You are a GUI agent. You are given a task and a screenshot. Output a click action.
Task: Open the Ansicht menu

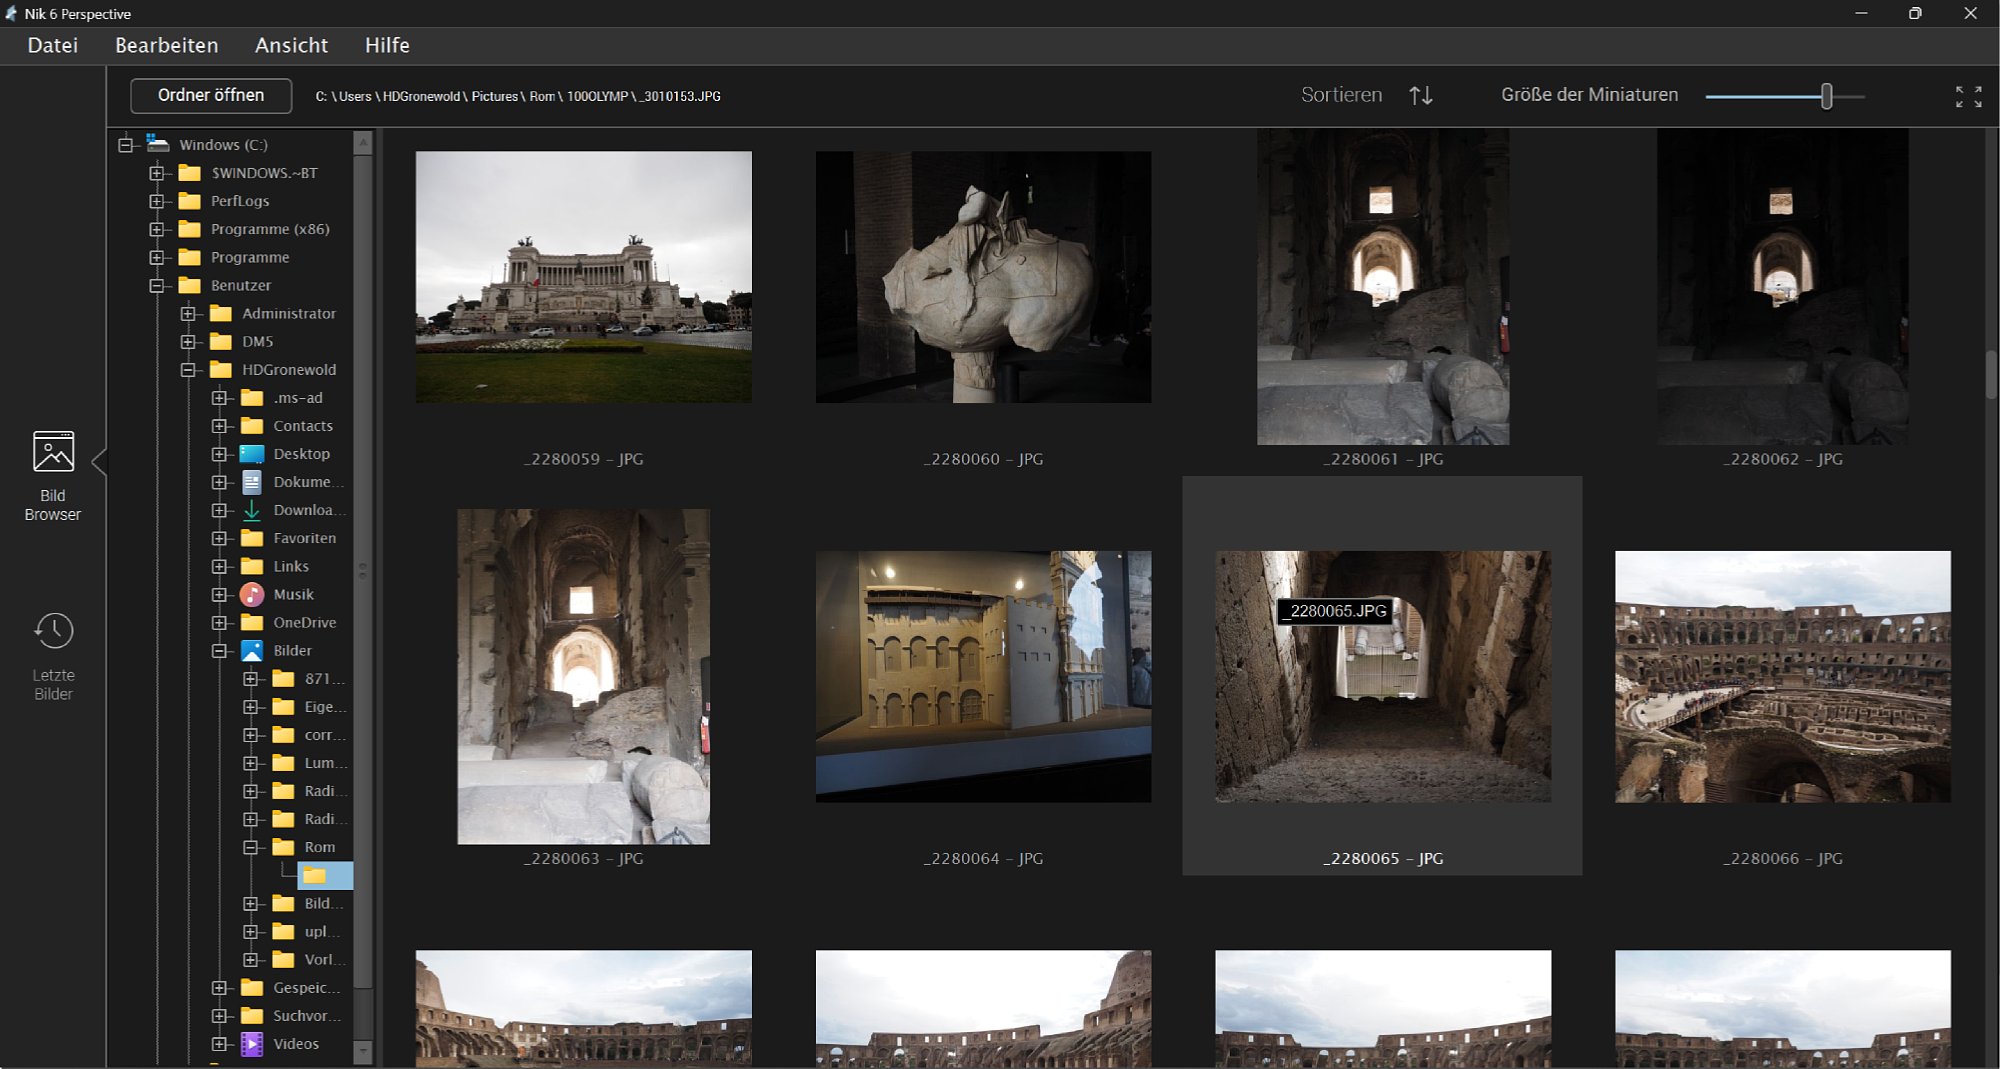pyautogui.click(x=291, y=45)
